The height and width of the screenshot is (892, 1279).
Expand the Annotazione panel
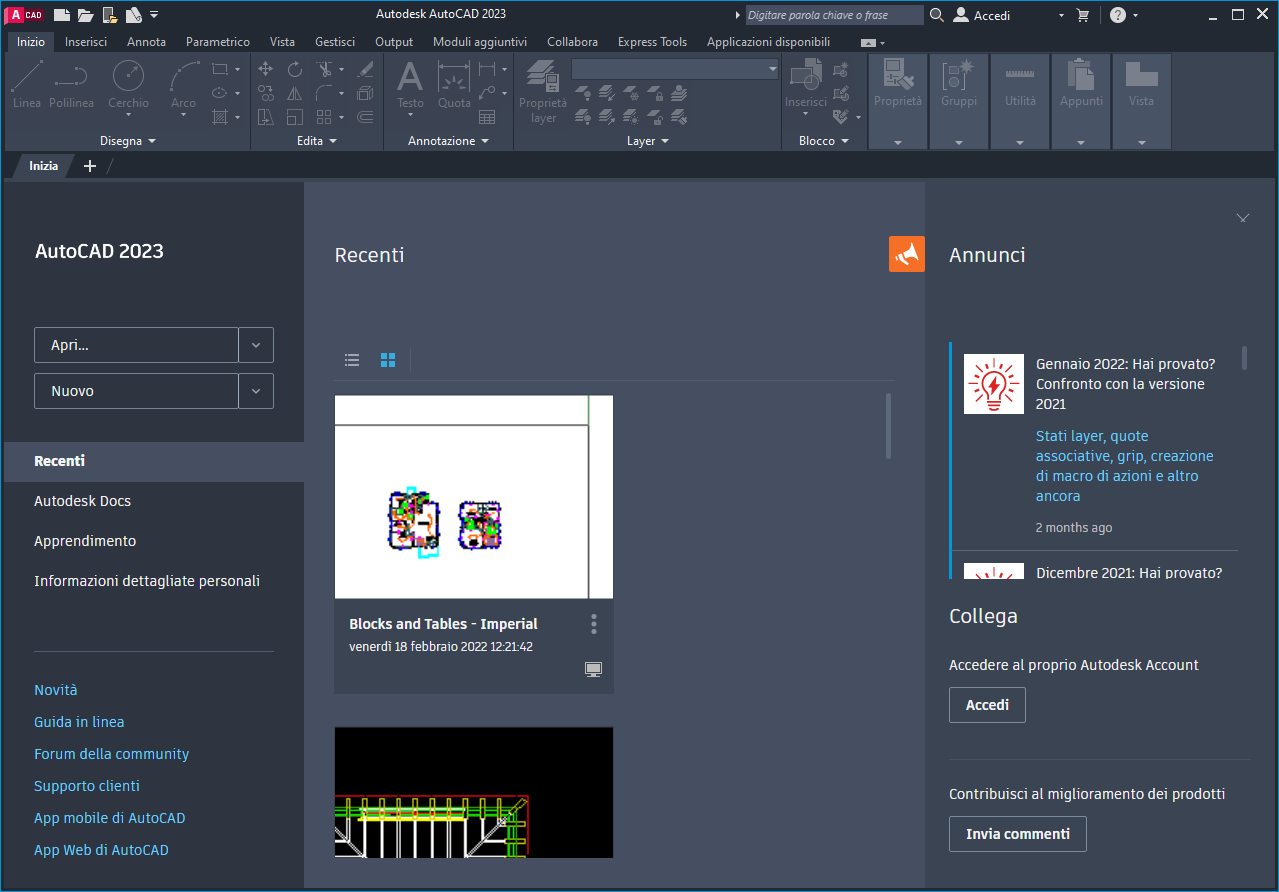[448, 141]
